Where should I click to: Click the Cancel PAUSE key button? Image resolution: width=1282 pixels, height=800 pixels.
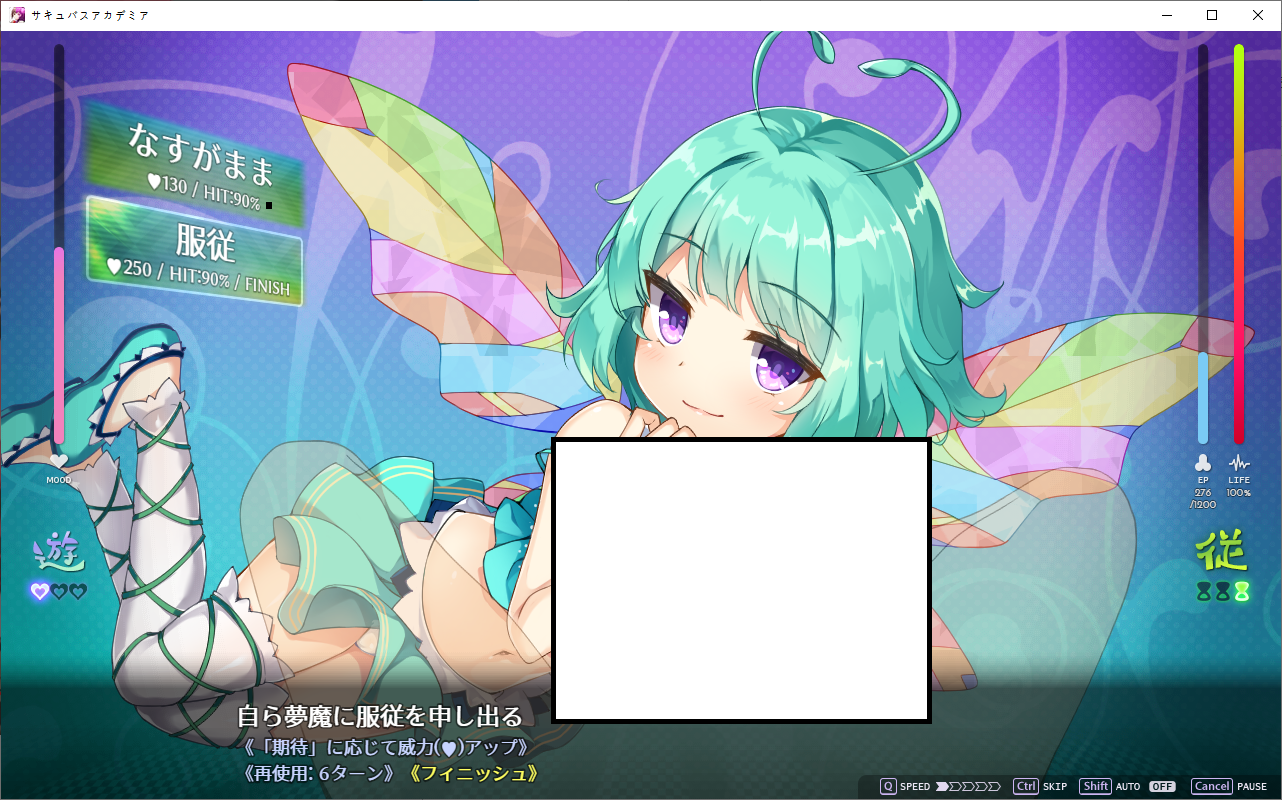point(1211,786)
